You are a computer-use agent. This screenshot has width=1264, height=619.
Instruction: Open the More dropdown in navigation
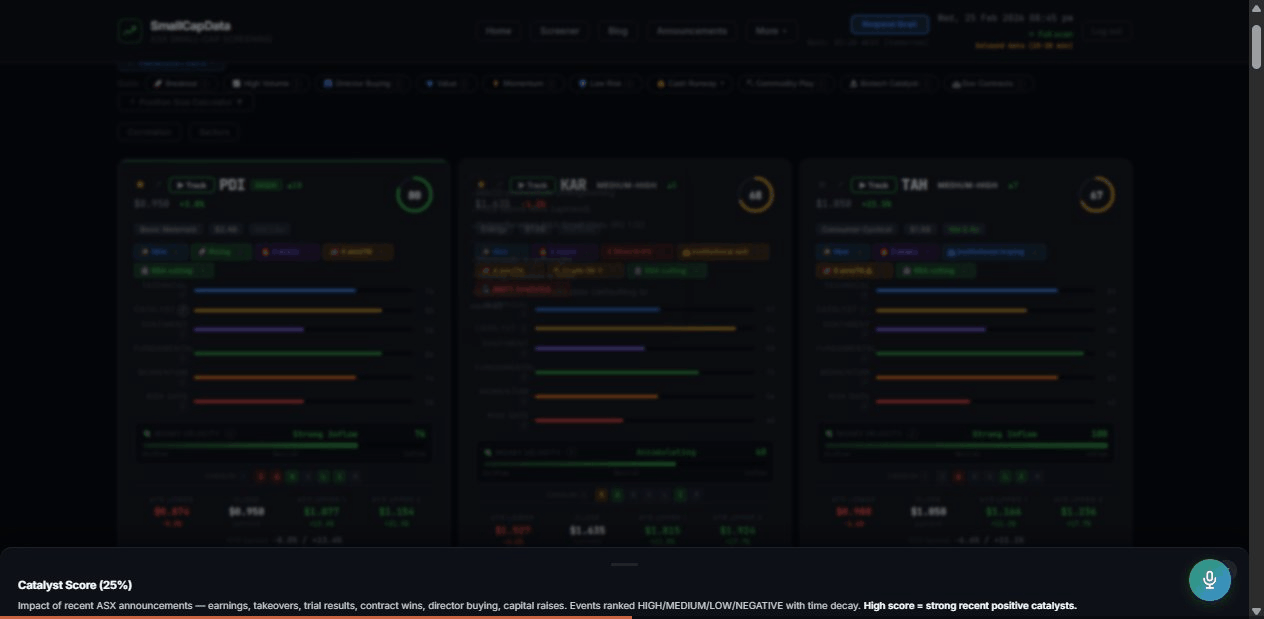(770, 31)
